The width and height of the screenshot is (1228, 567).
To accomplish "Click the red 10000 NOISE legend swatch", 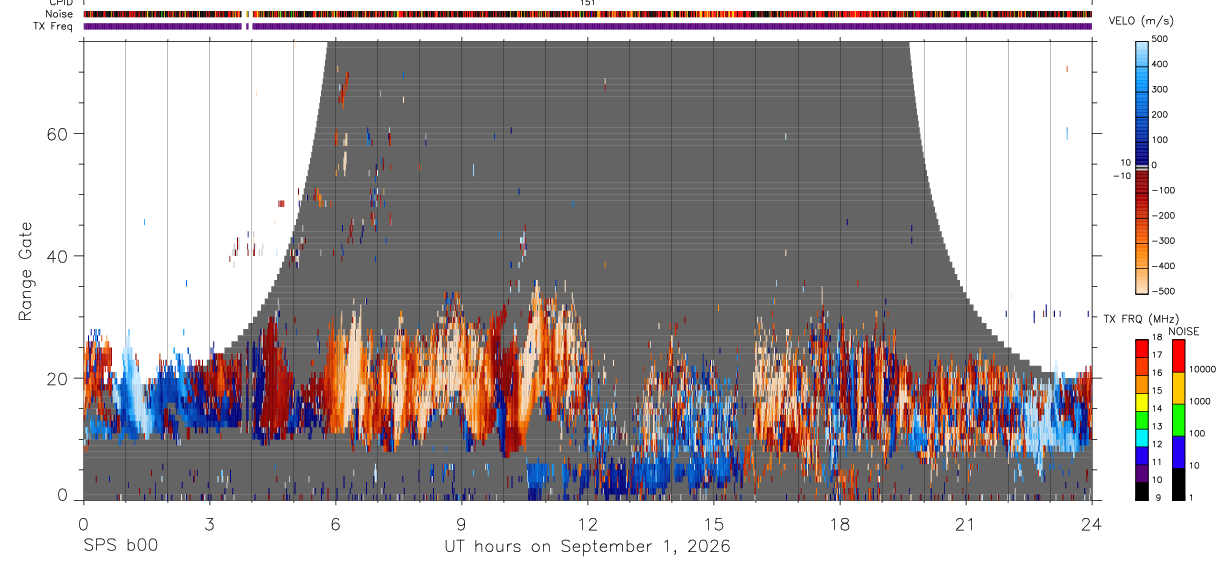I will coord(1176,355).
